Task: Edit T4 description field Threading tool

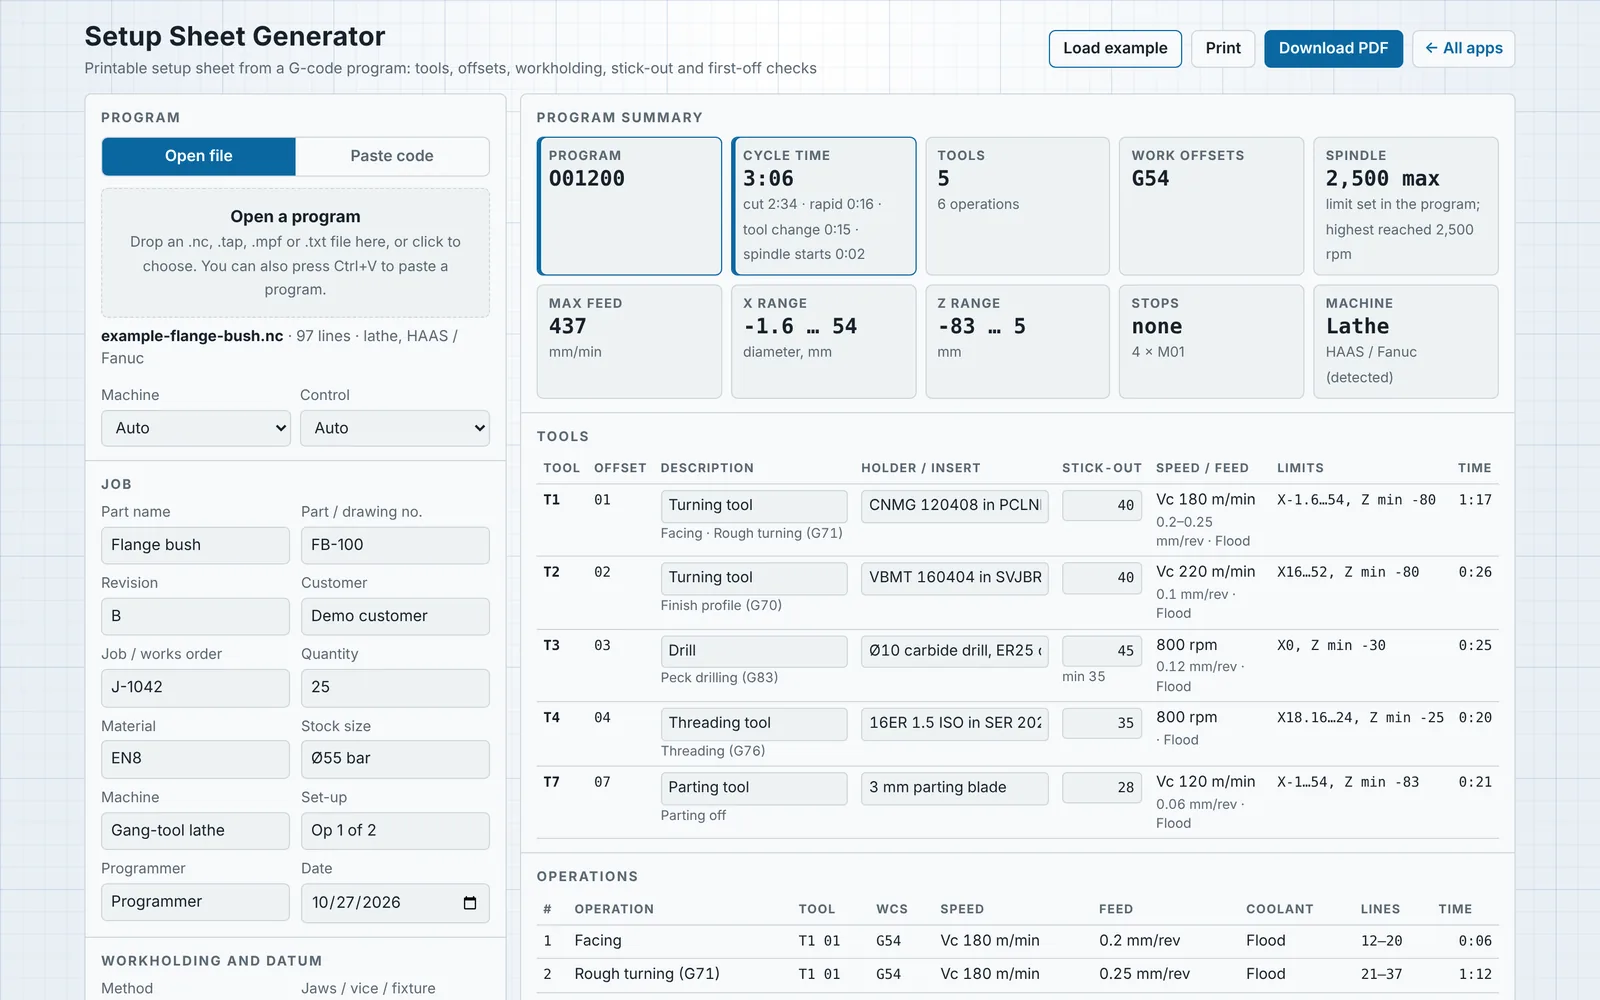Action: (x=754, y=723)
